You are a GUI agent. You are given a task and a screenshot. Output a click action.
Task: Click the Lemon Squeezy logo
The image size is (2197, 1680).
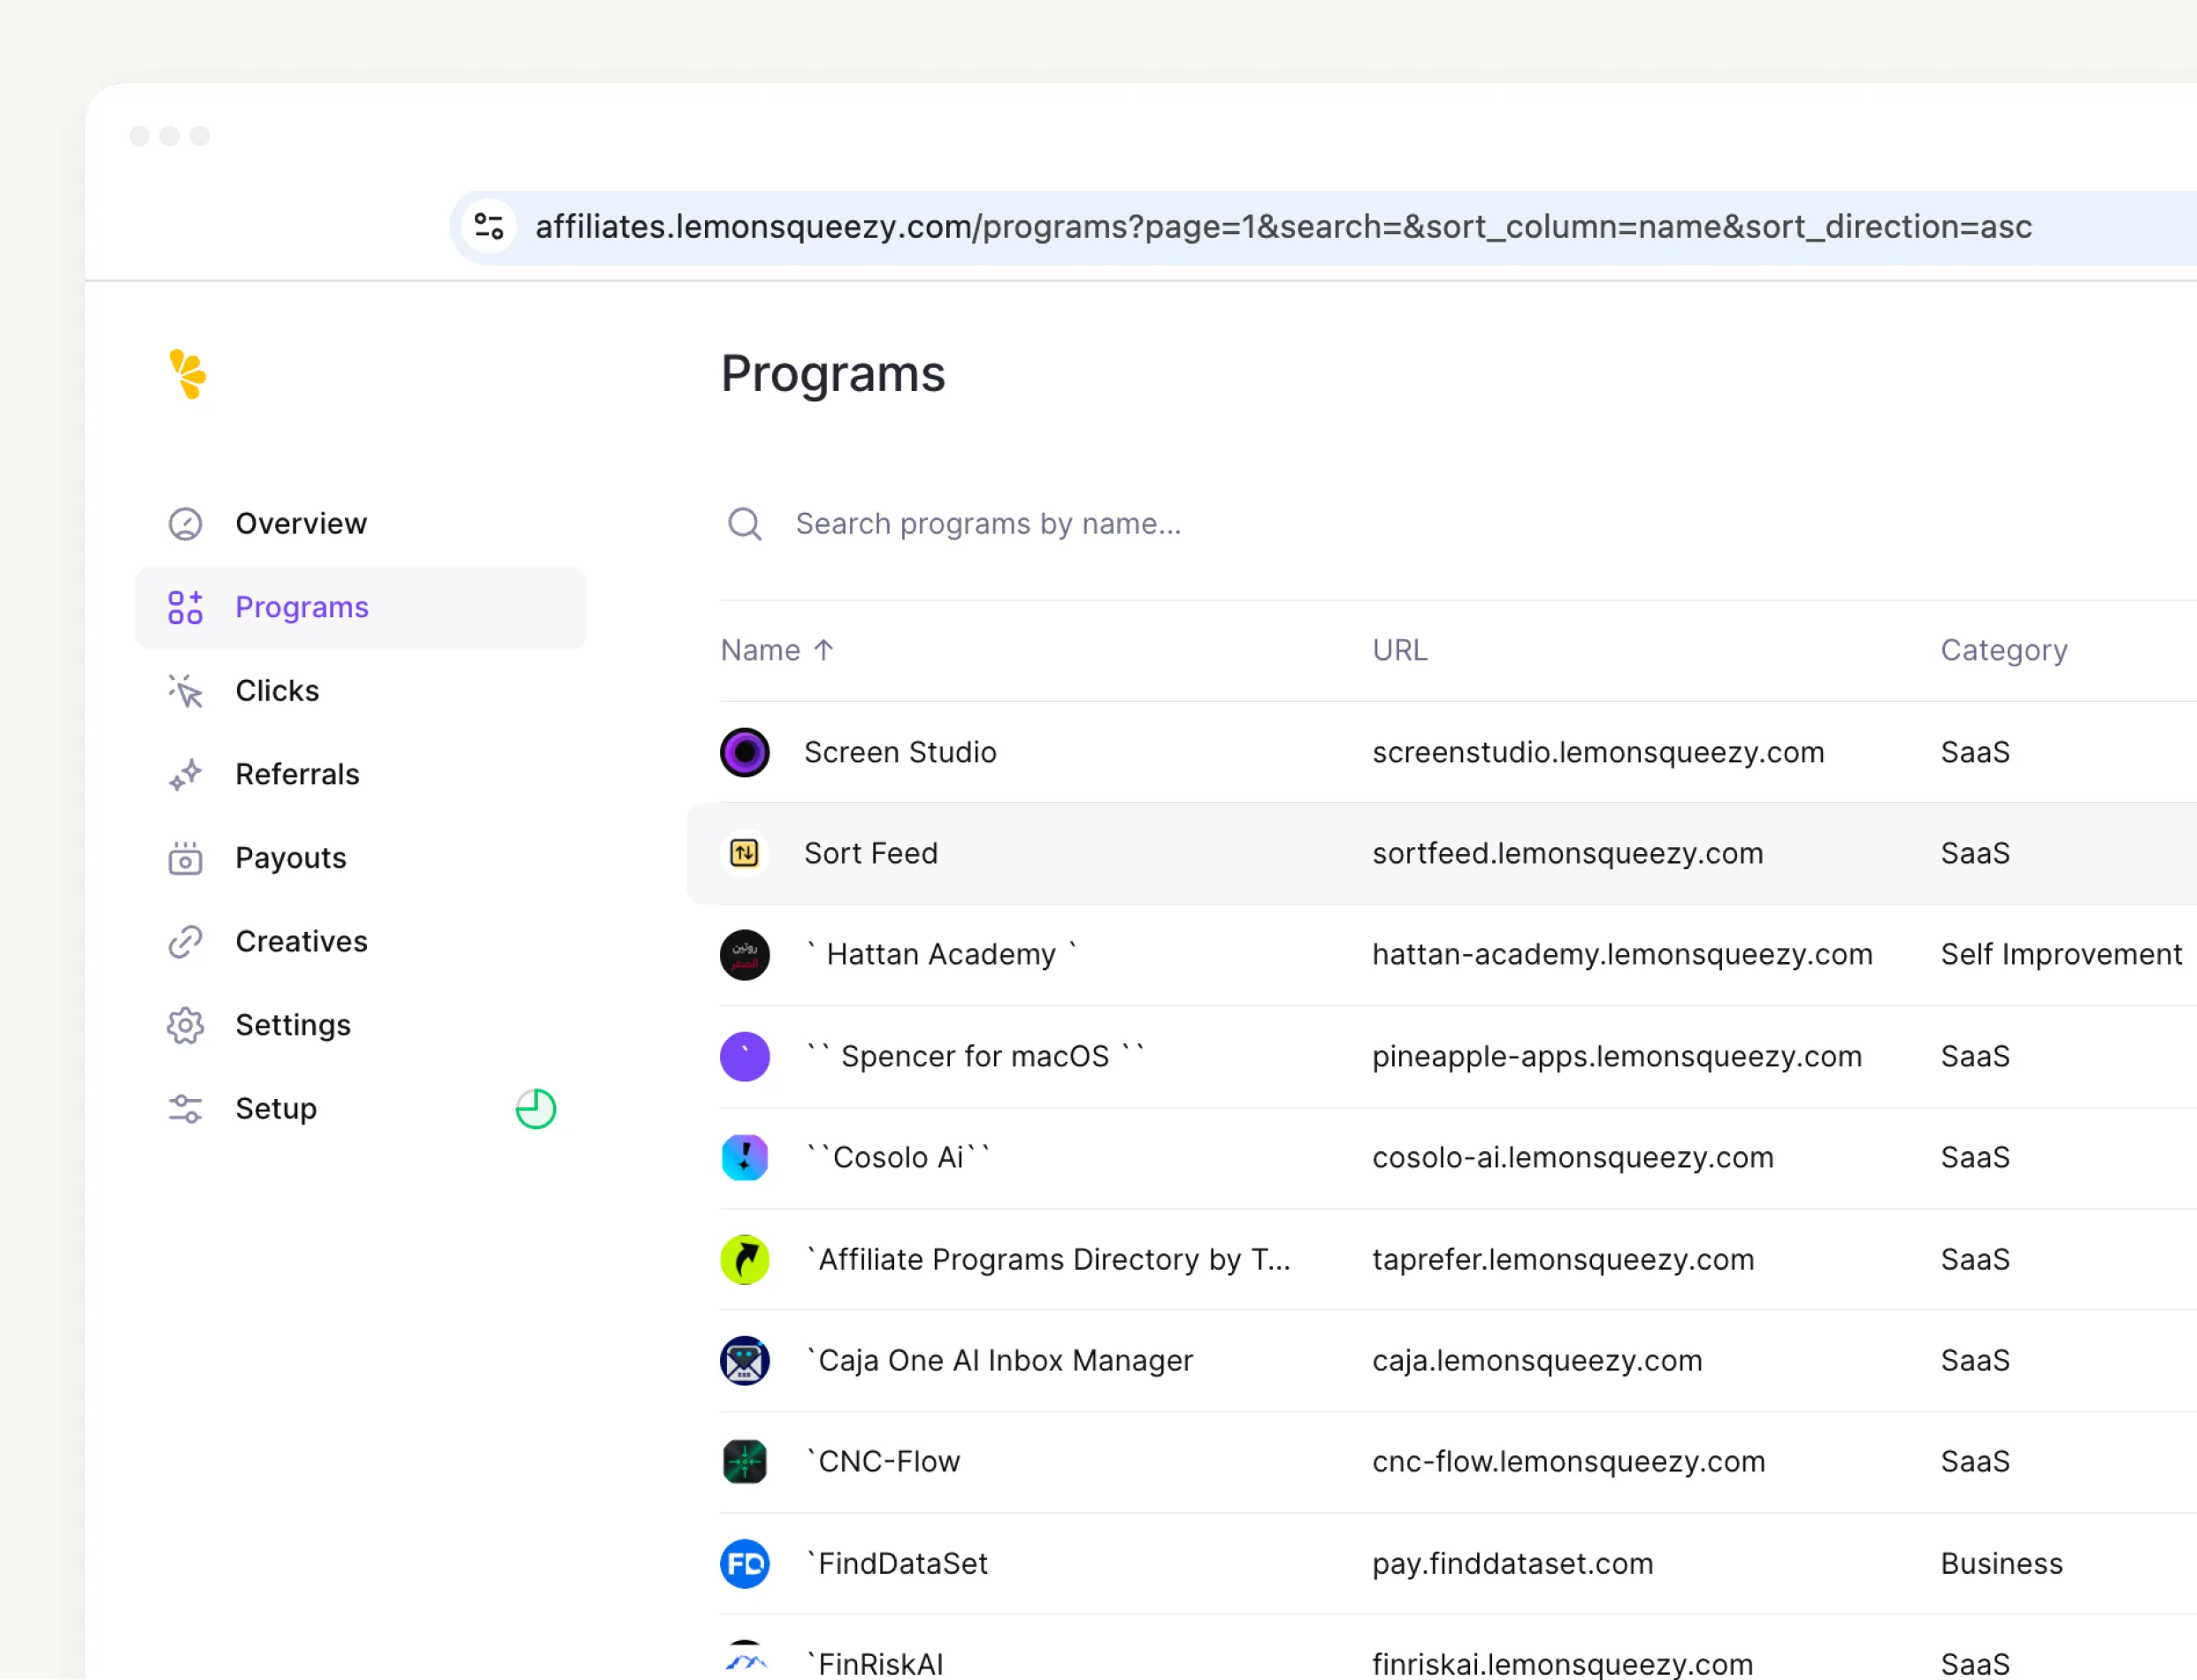(187, 374)
